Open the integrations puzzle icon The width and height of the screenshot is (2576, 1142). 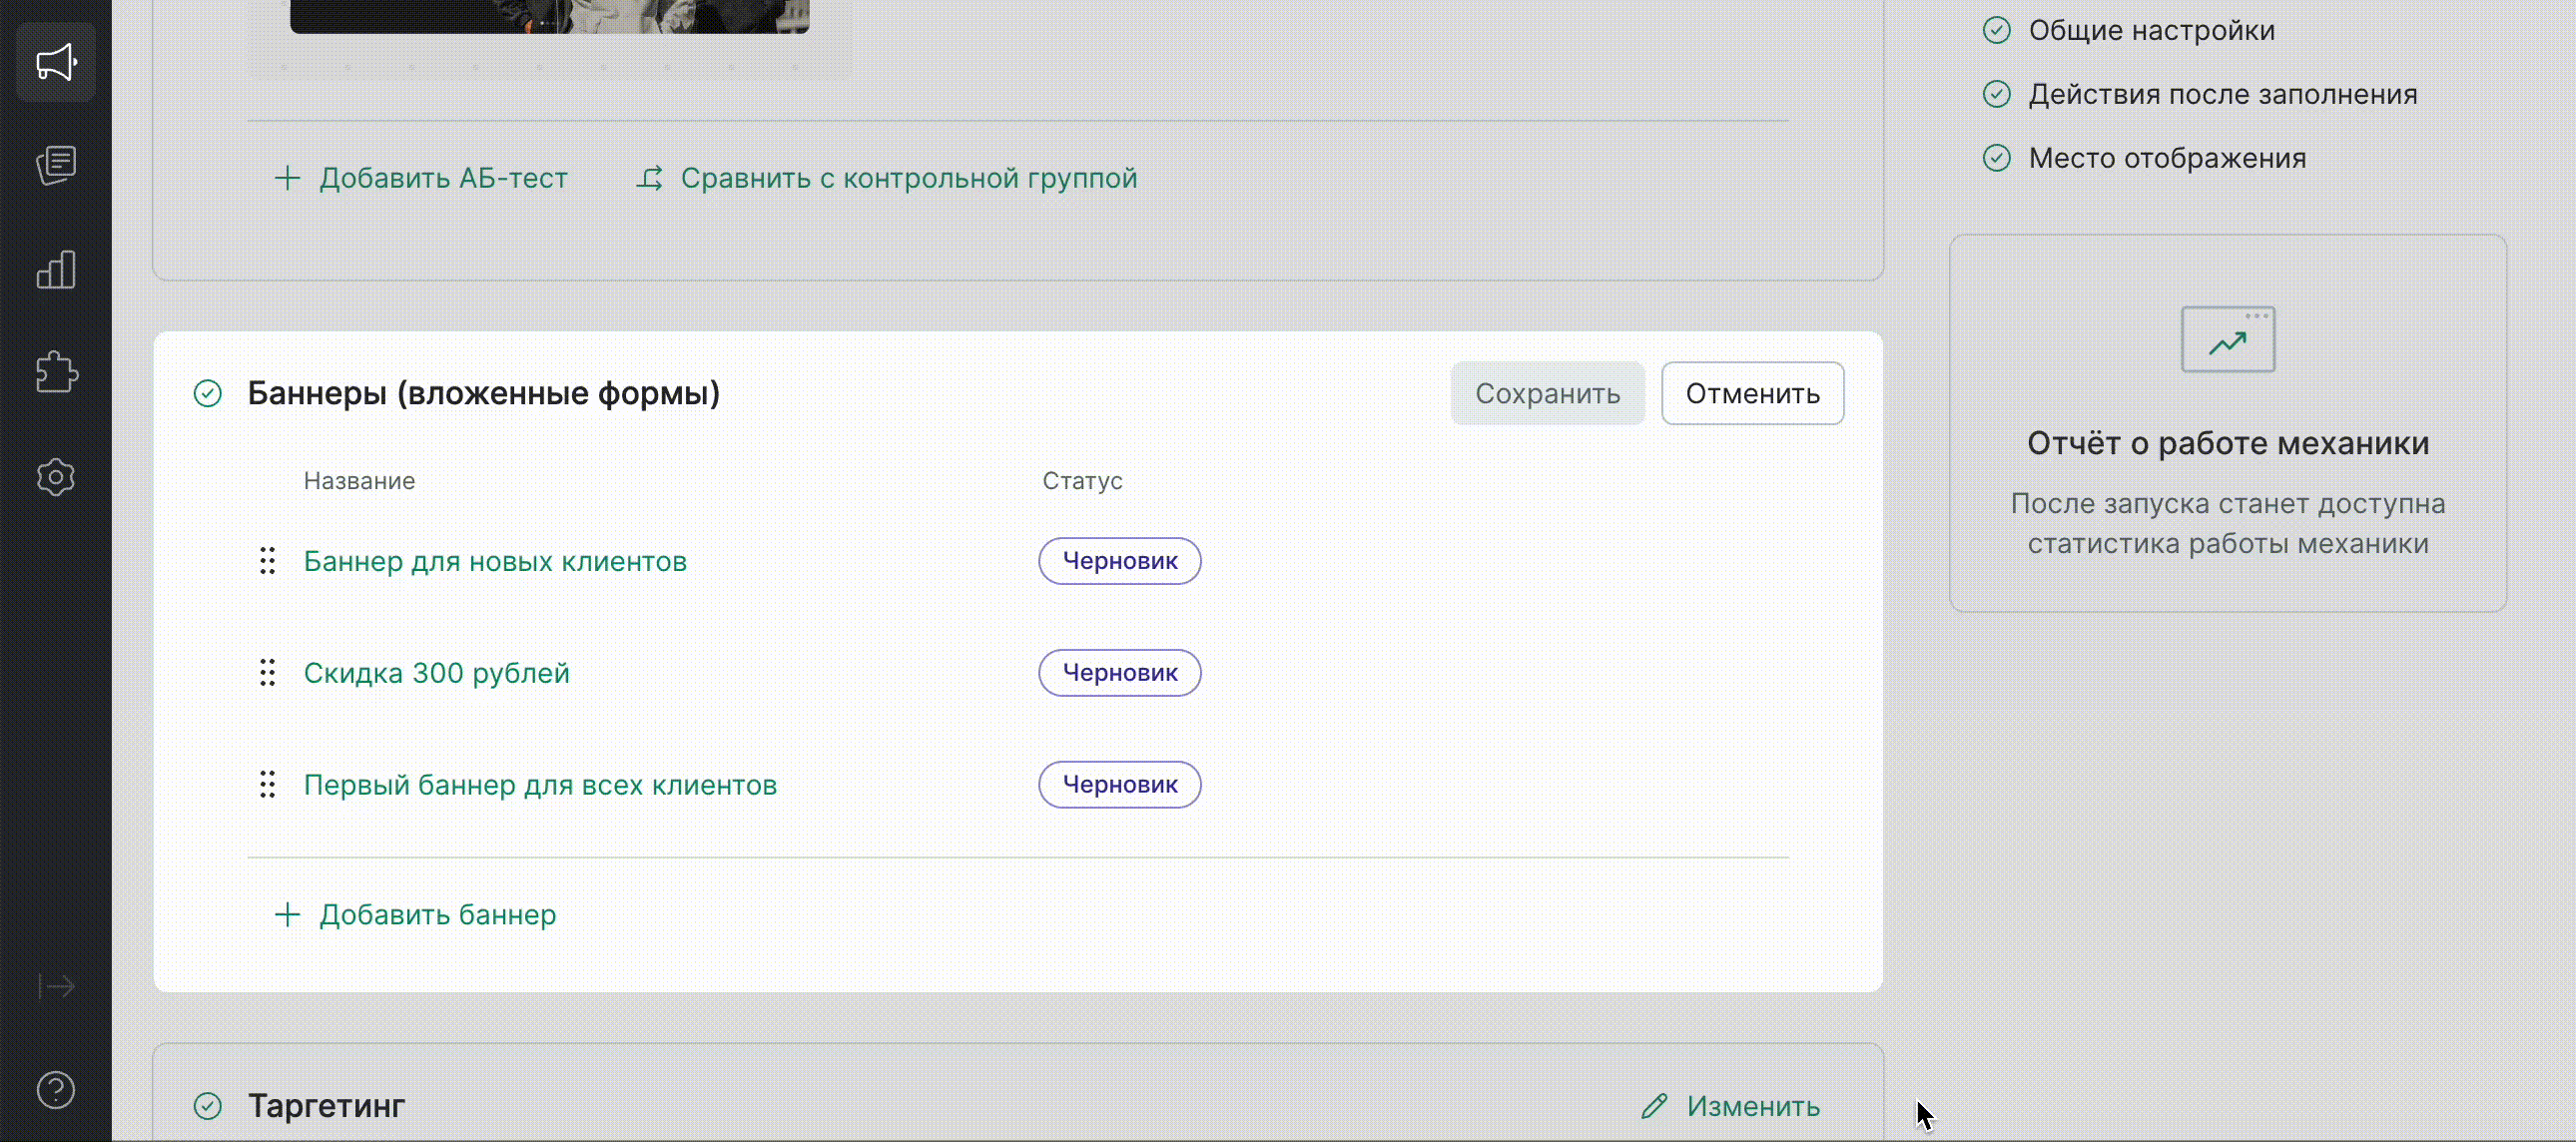56,373
